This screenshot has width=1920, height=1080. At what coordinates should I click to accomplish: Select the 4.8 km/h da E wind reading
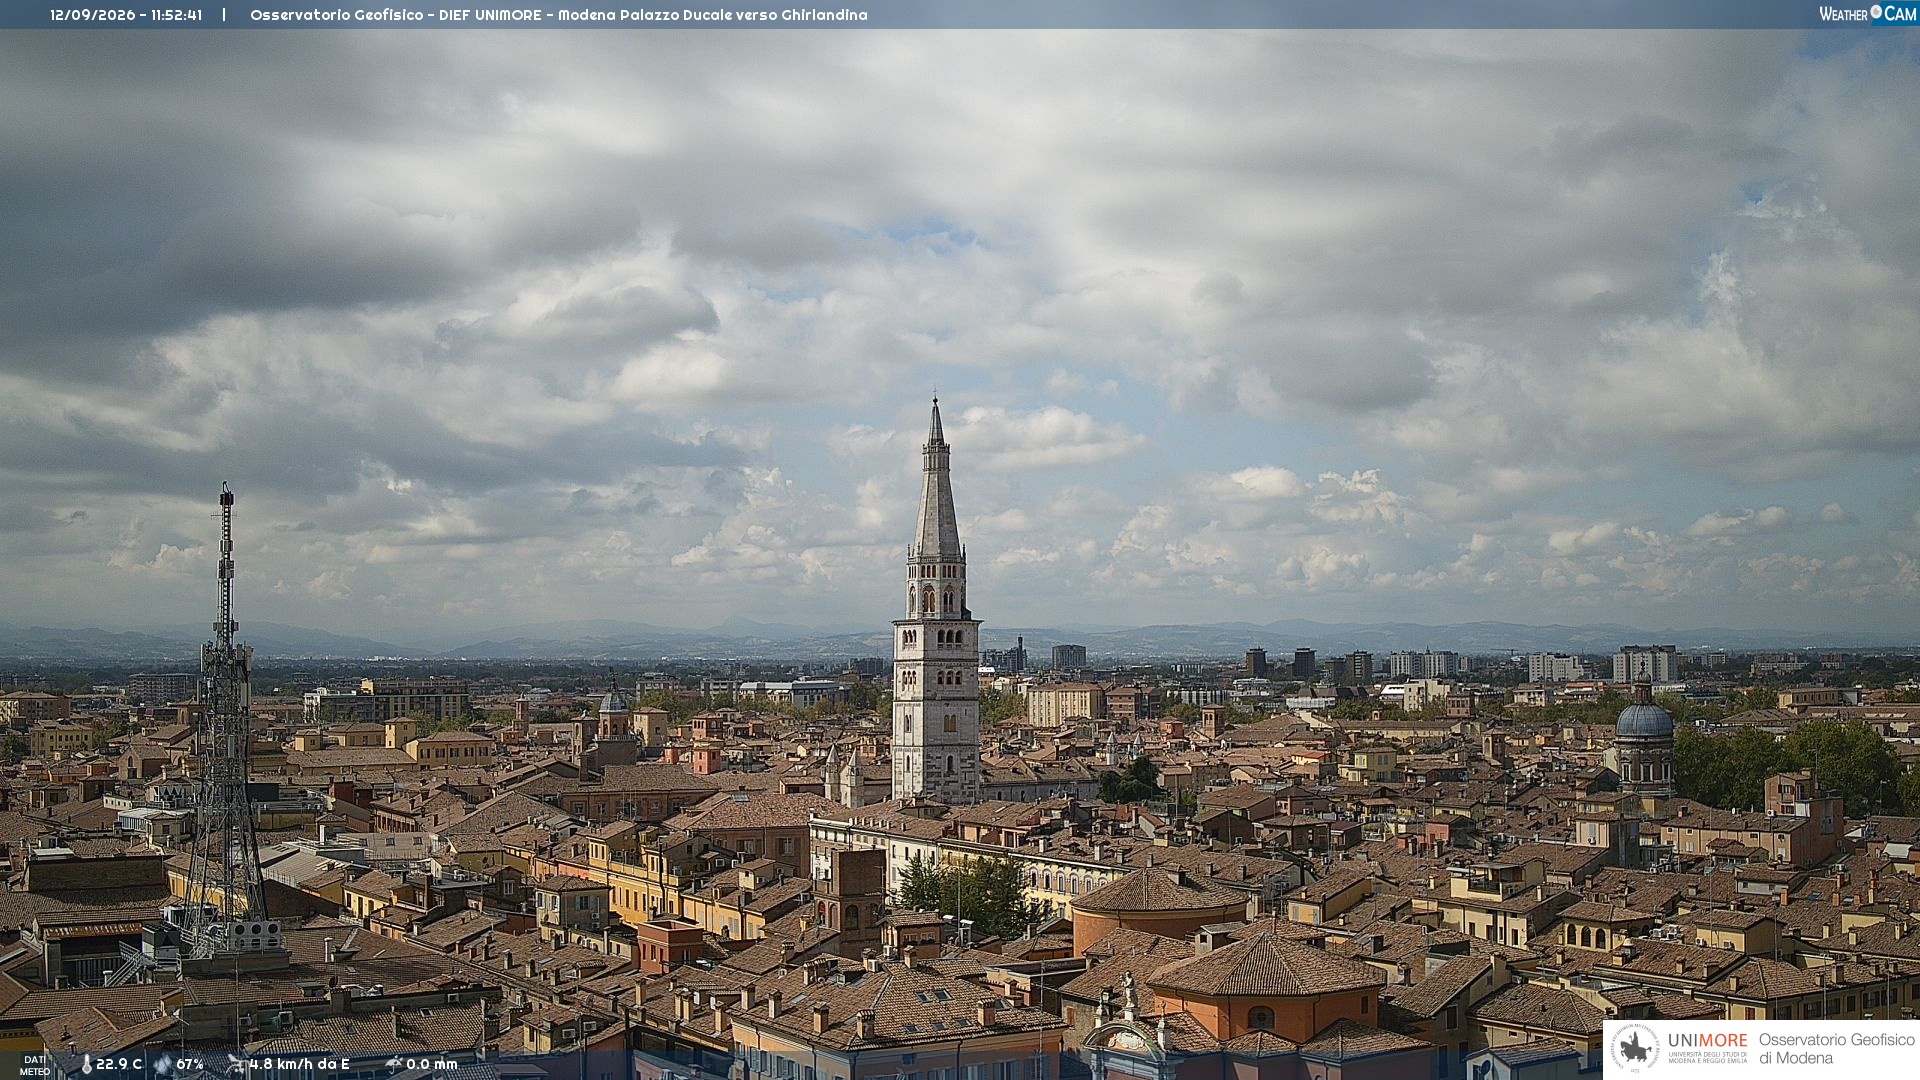[x=299, y=1064]
